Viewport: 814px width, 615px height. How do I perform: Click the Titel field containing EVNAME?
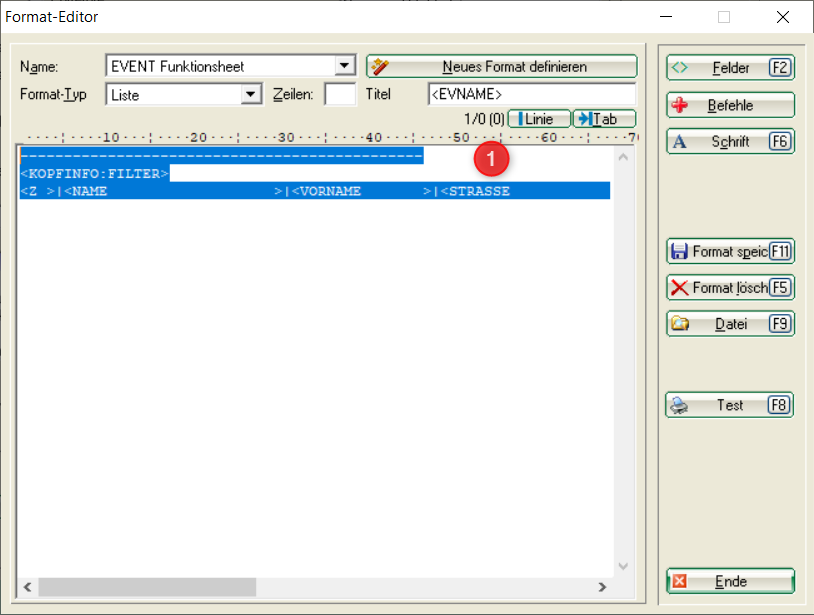(530, 95)
